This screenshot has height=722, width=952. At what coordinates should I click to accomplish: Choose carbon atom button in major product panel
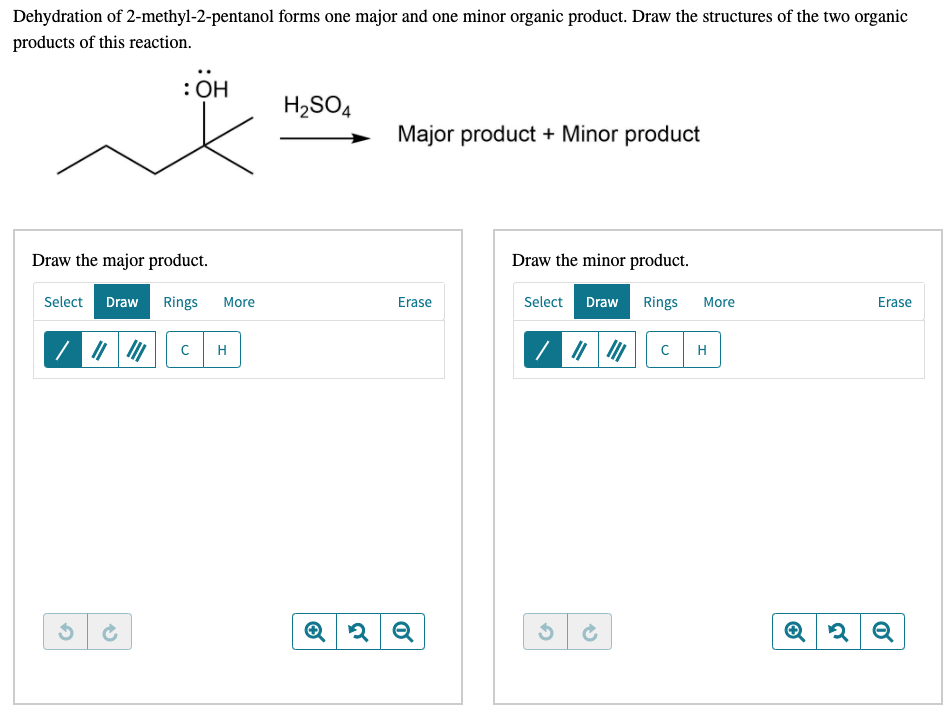(x=185, y=350)
